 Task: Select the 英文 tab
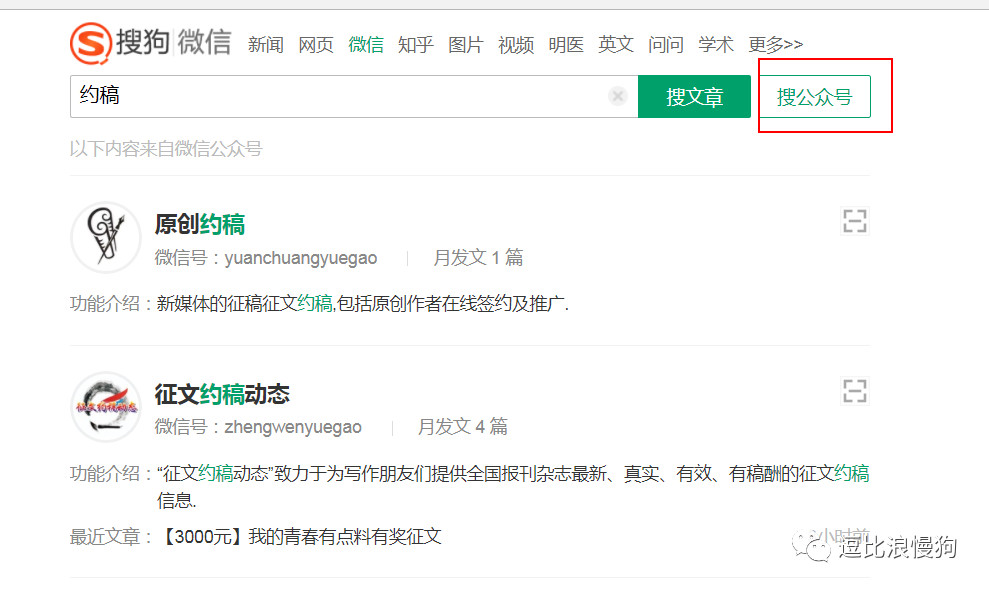point(616,45)
